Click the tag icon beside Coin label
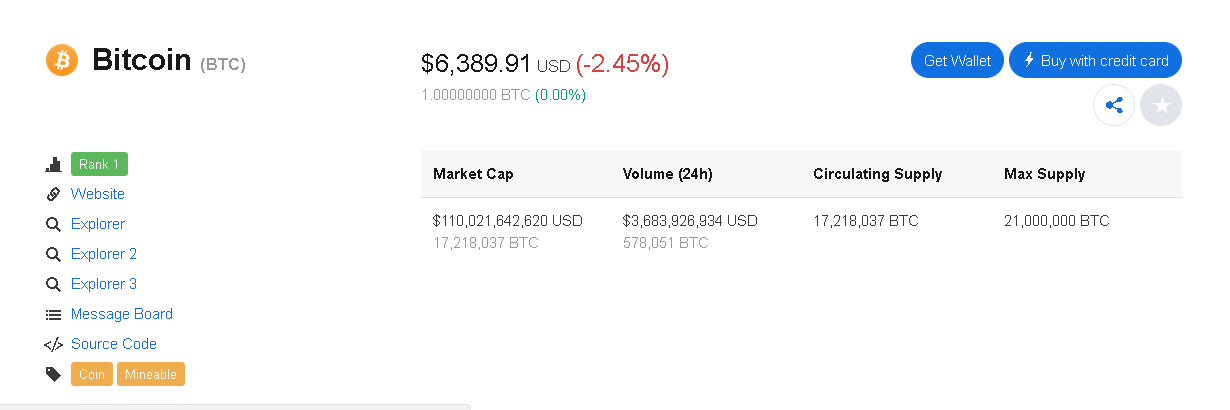1230x410 pixels. point(54,374)
